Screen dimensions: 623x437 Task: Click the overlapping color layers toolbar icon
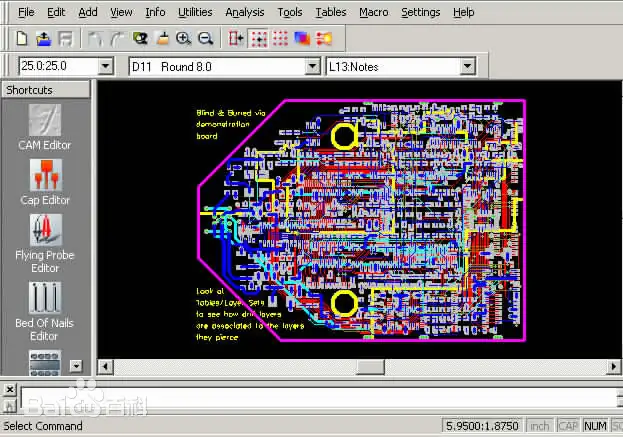tap(302, 39)
